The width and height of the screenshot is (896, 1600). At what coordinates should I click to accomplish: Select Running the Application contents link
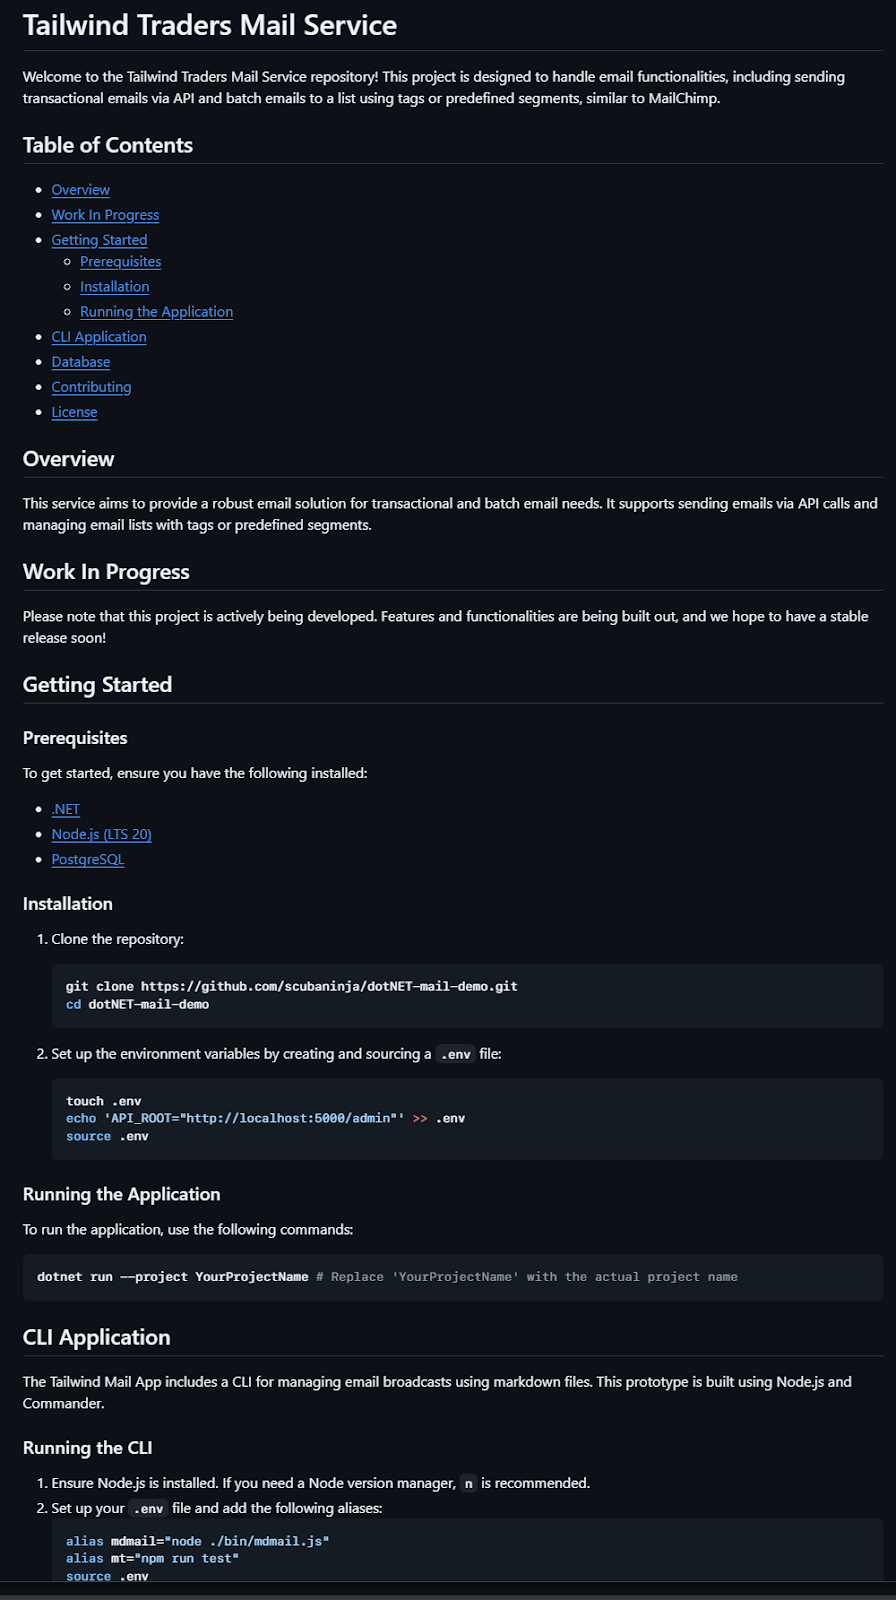pyautogui.click(x=156, y=312)
